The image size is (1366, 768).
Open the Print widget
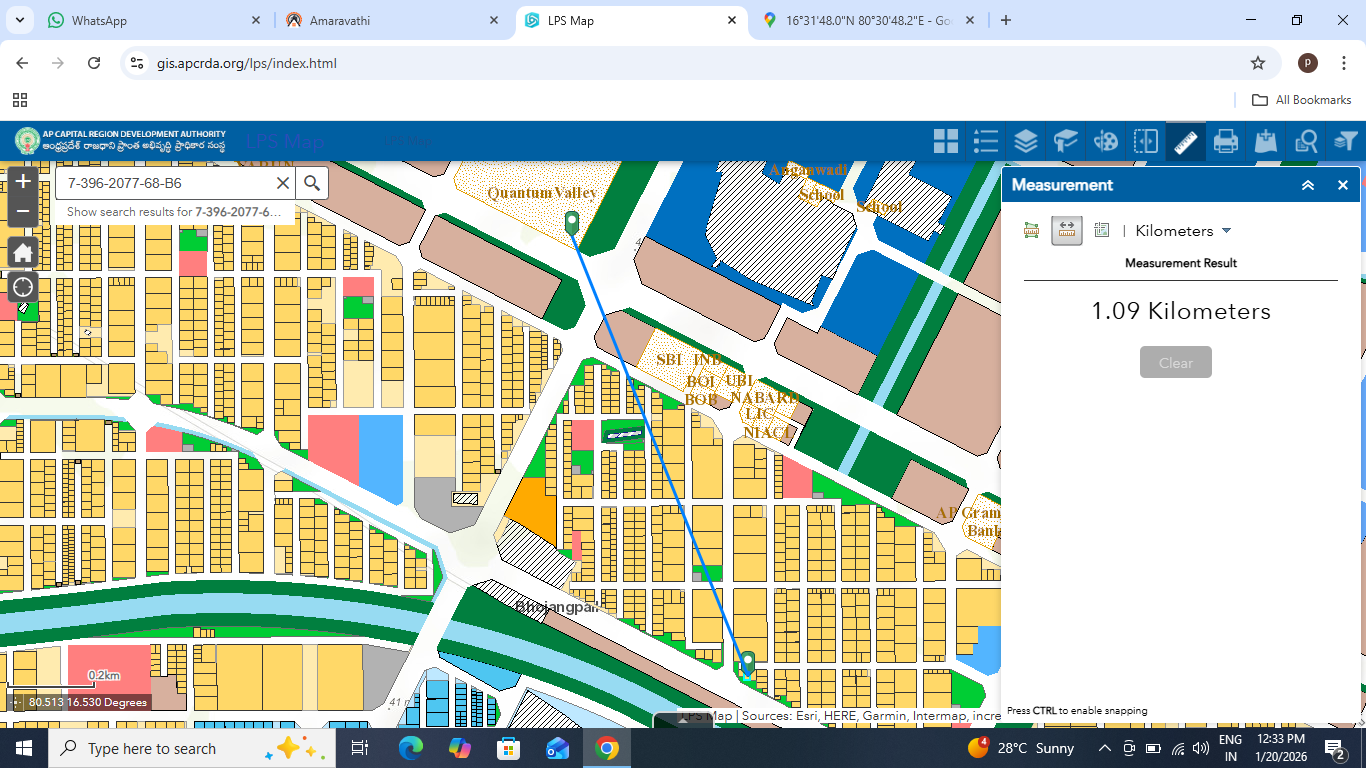[1226, 141]
